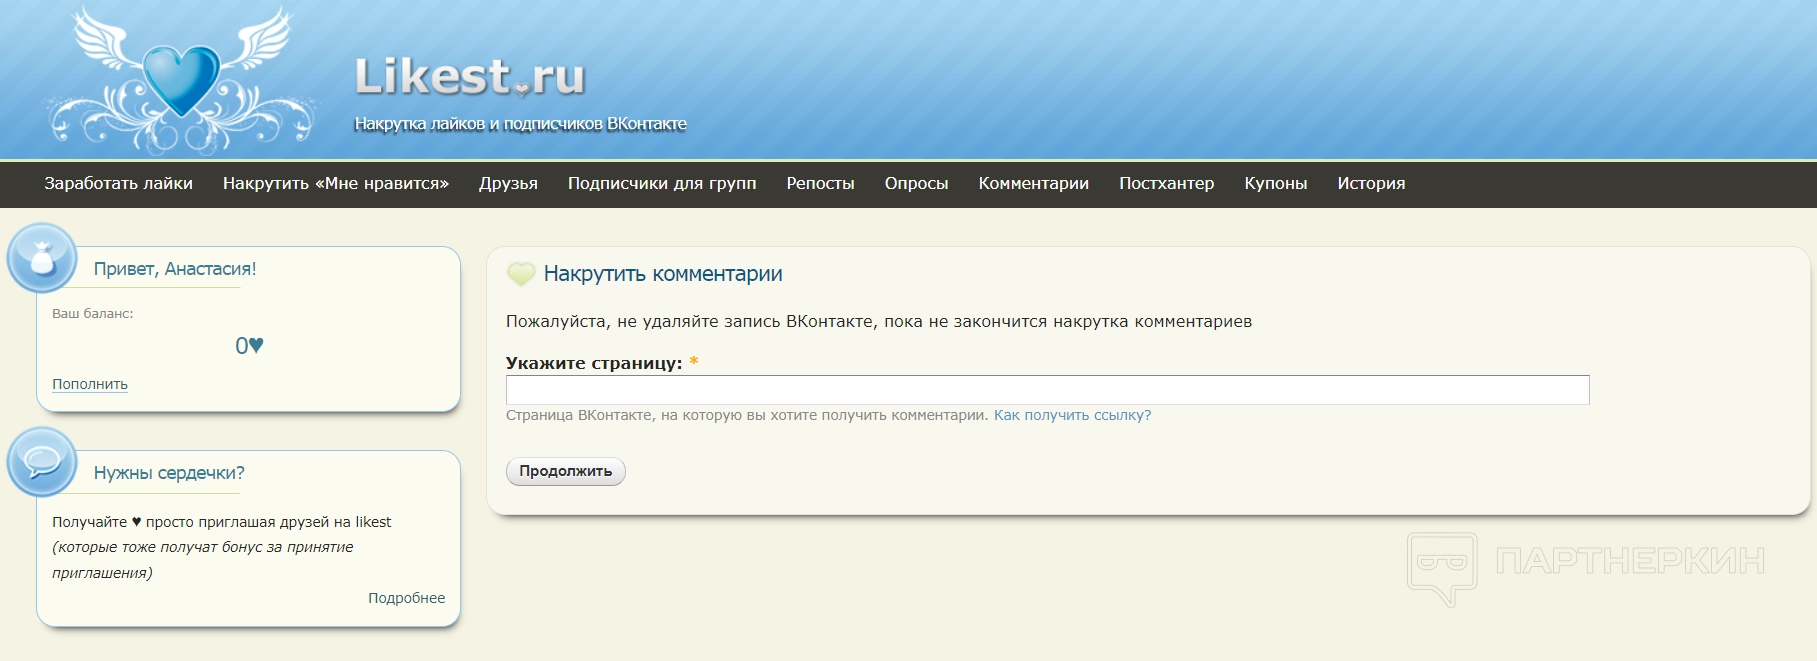The height and width of the screenshot is (661, 1817).
Task: Click the money bag icon beside greeting
Action: tap(42, 258)
